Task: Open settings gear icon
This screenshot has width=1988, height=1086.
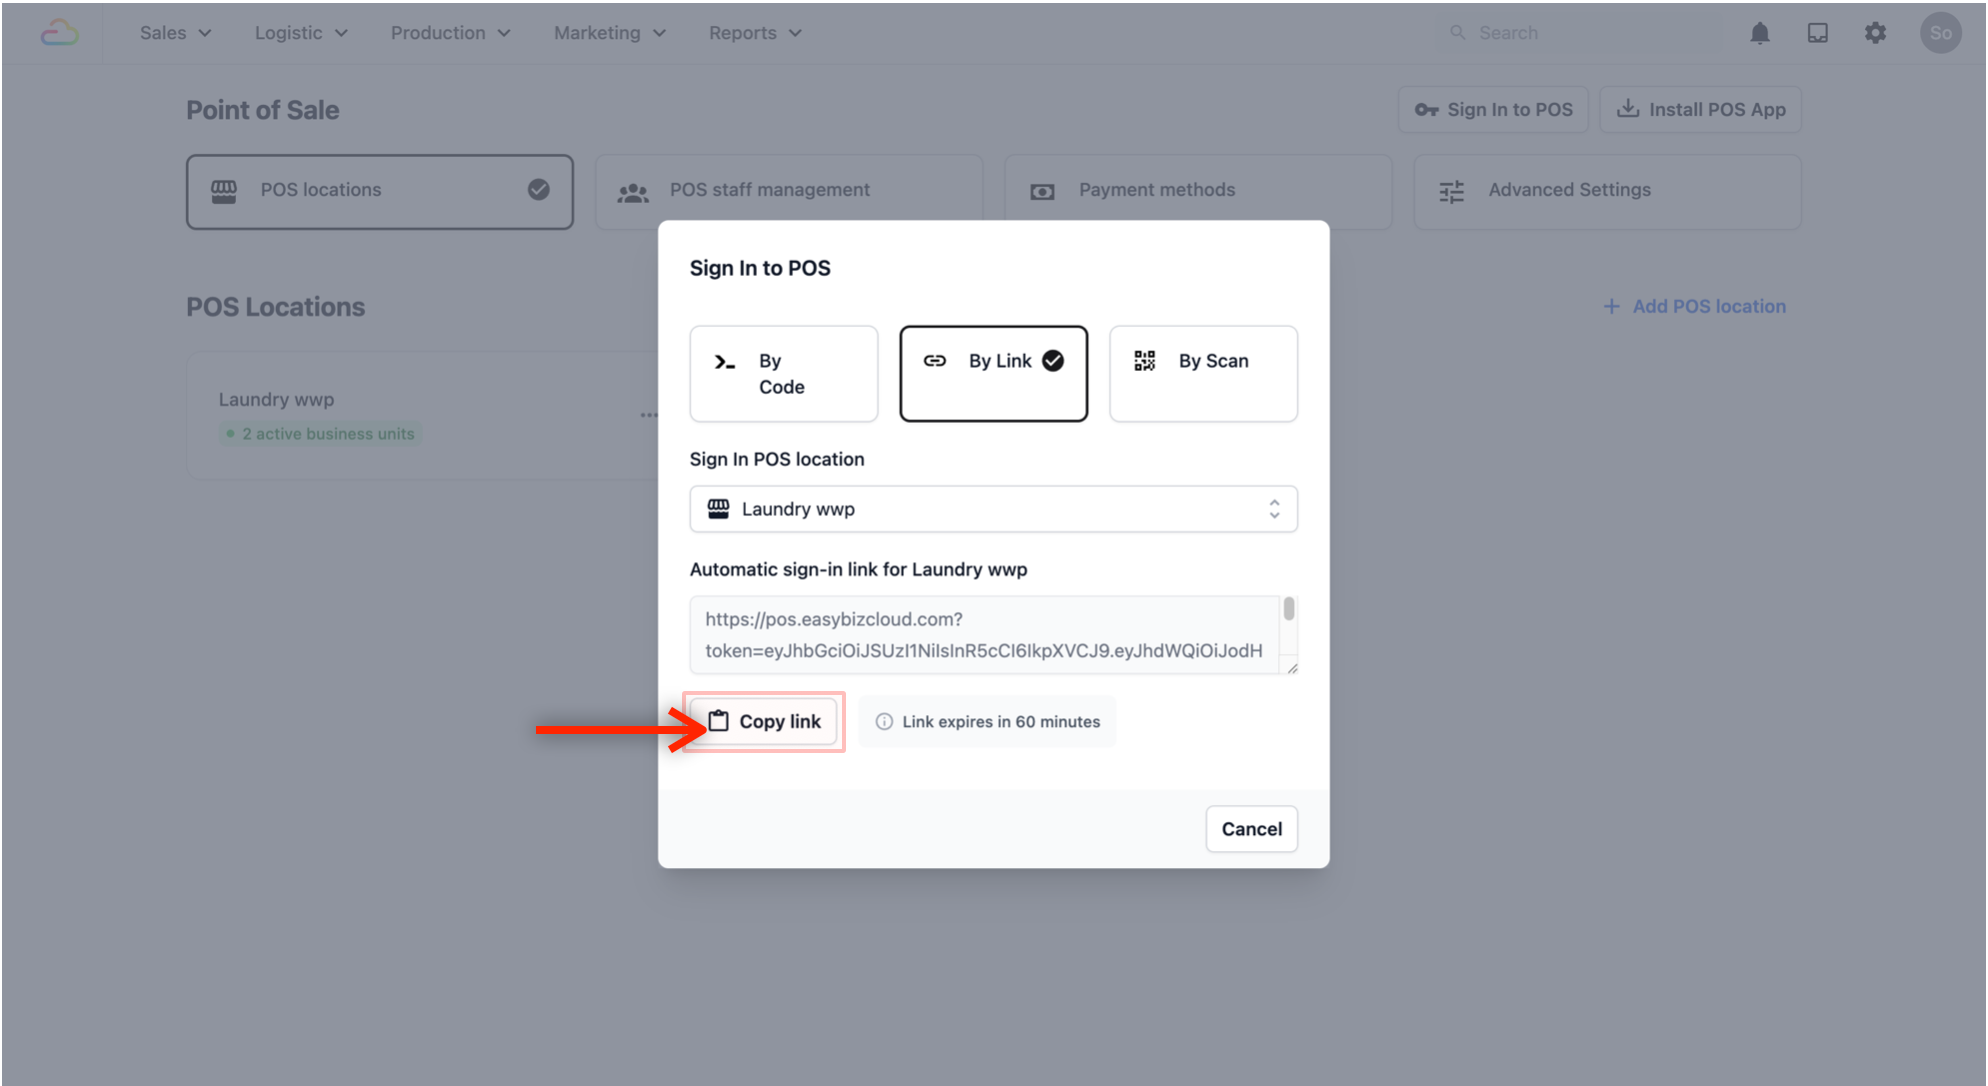Action: pyautogui.click(x=1875, y=33)
